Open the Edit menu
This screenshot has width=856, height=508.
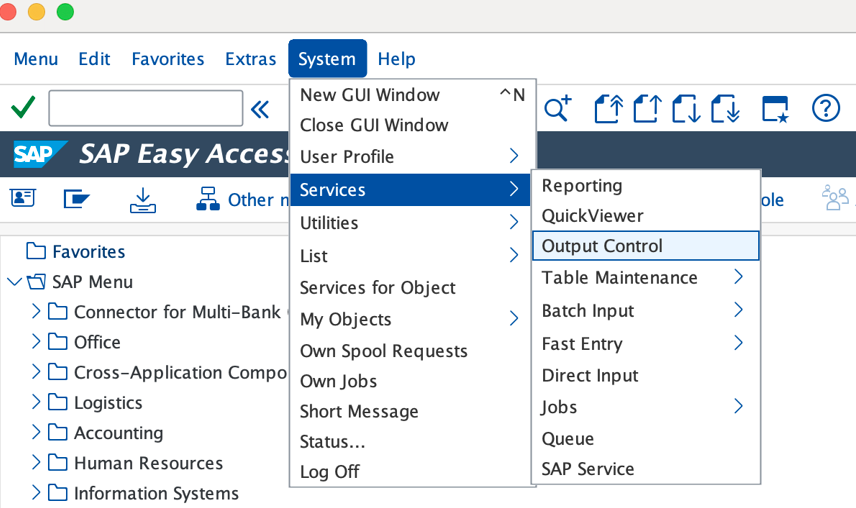coord(94,58)
